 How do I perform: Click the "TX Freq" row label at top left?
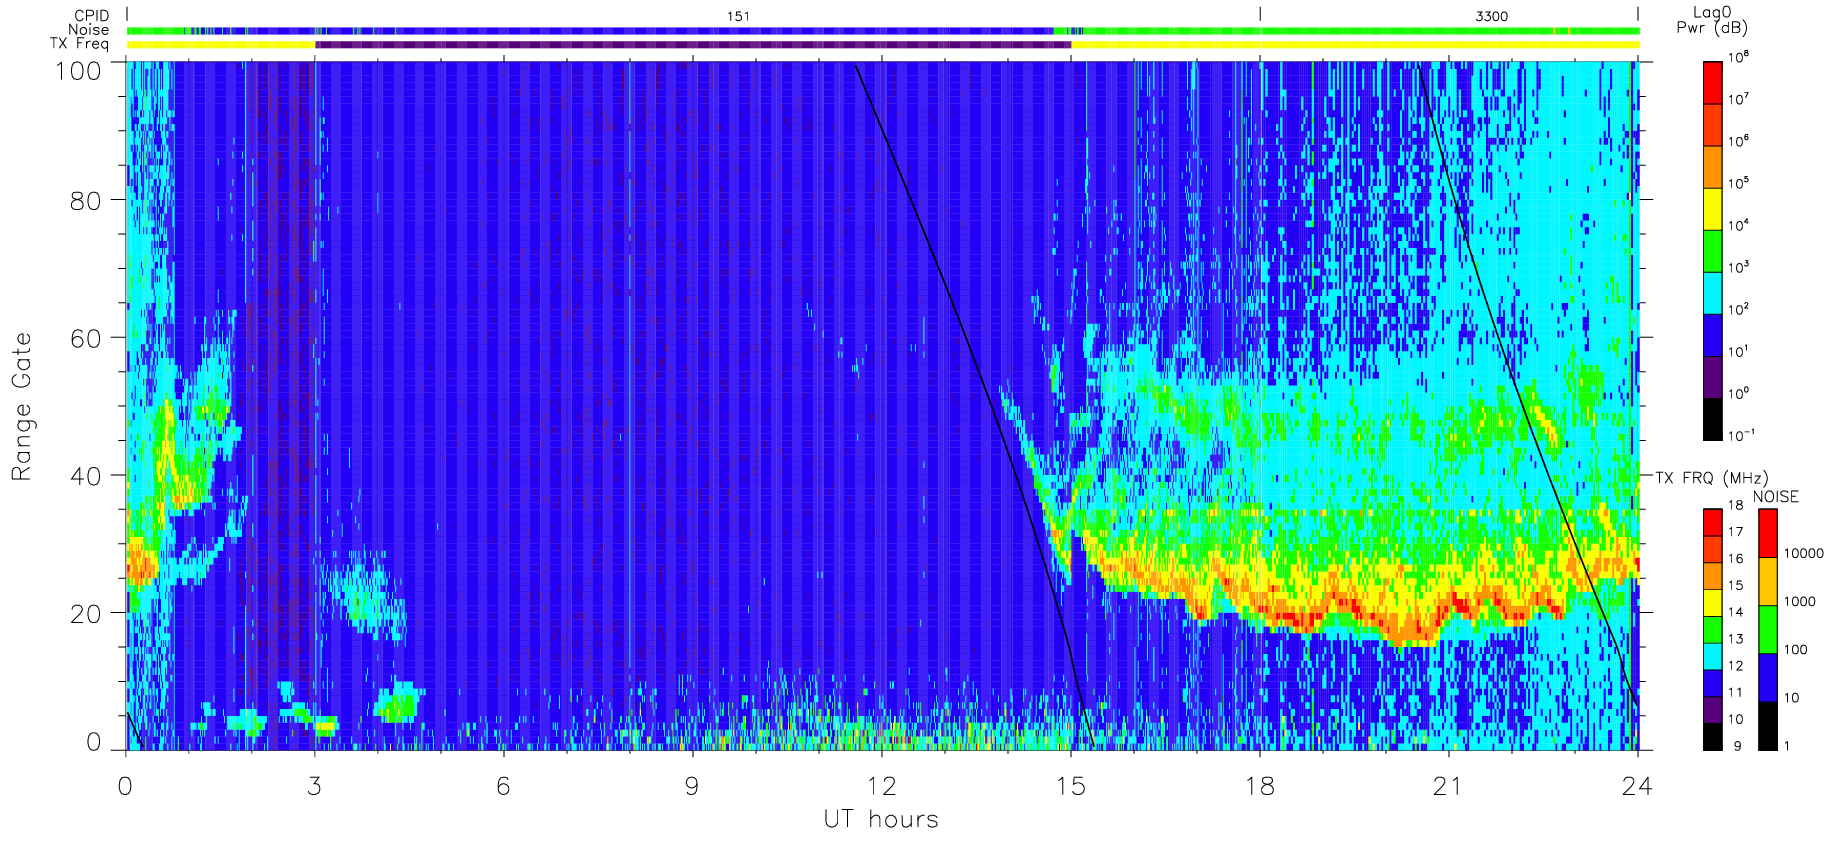coord(80,44)
